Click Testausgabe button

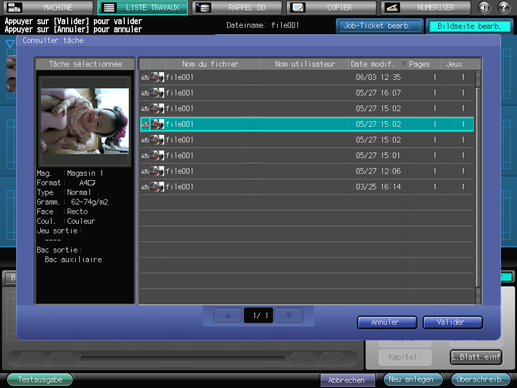click(x=40, y=380)
